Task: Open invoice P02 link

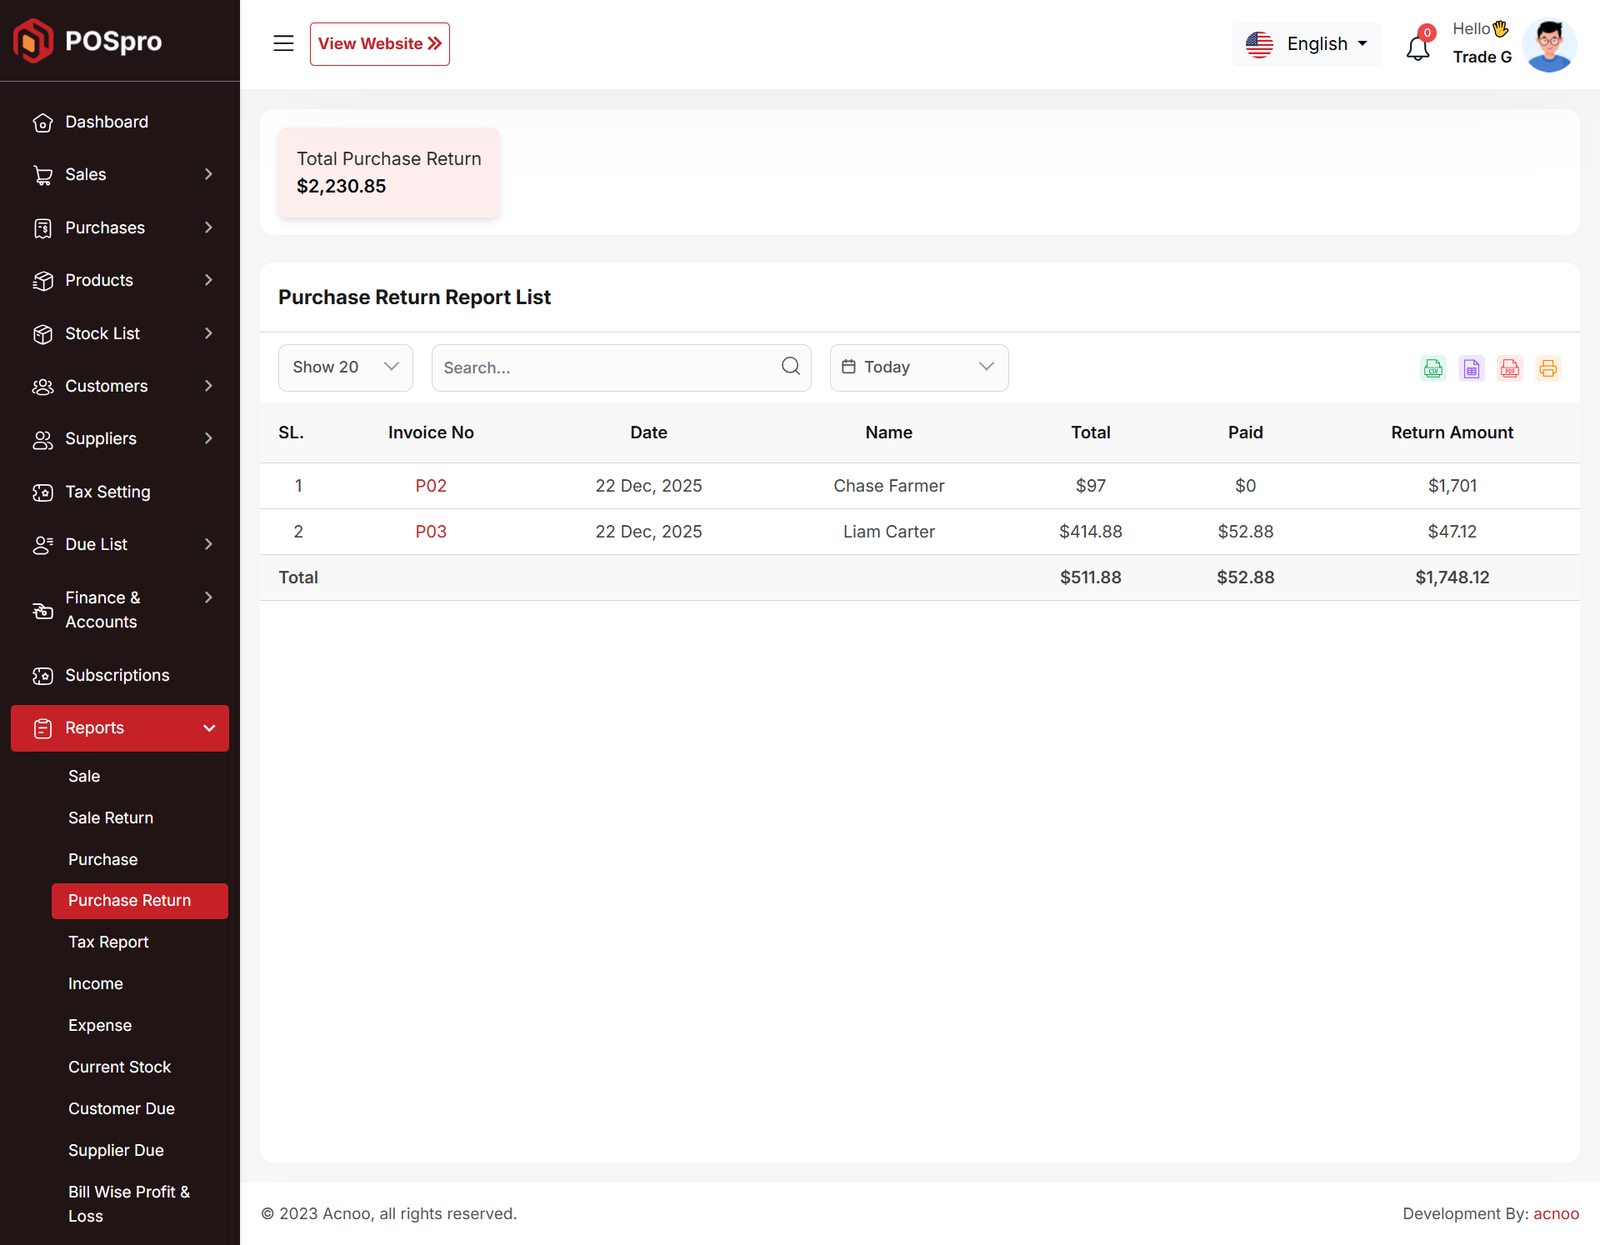Action: pyautogui.click(x=431, y=486)
